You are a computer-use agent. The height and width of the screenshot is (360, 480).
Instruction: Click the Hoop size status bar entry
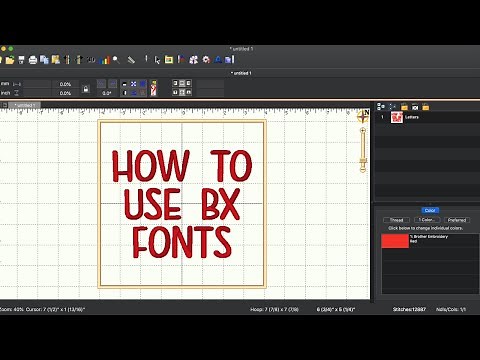tap(274, 309)
